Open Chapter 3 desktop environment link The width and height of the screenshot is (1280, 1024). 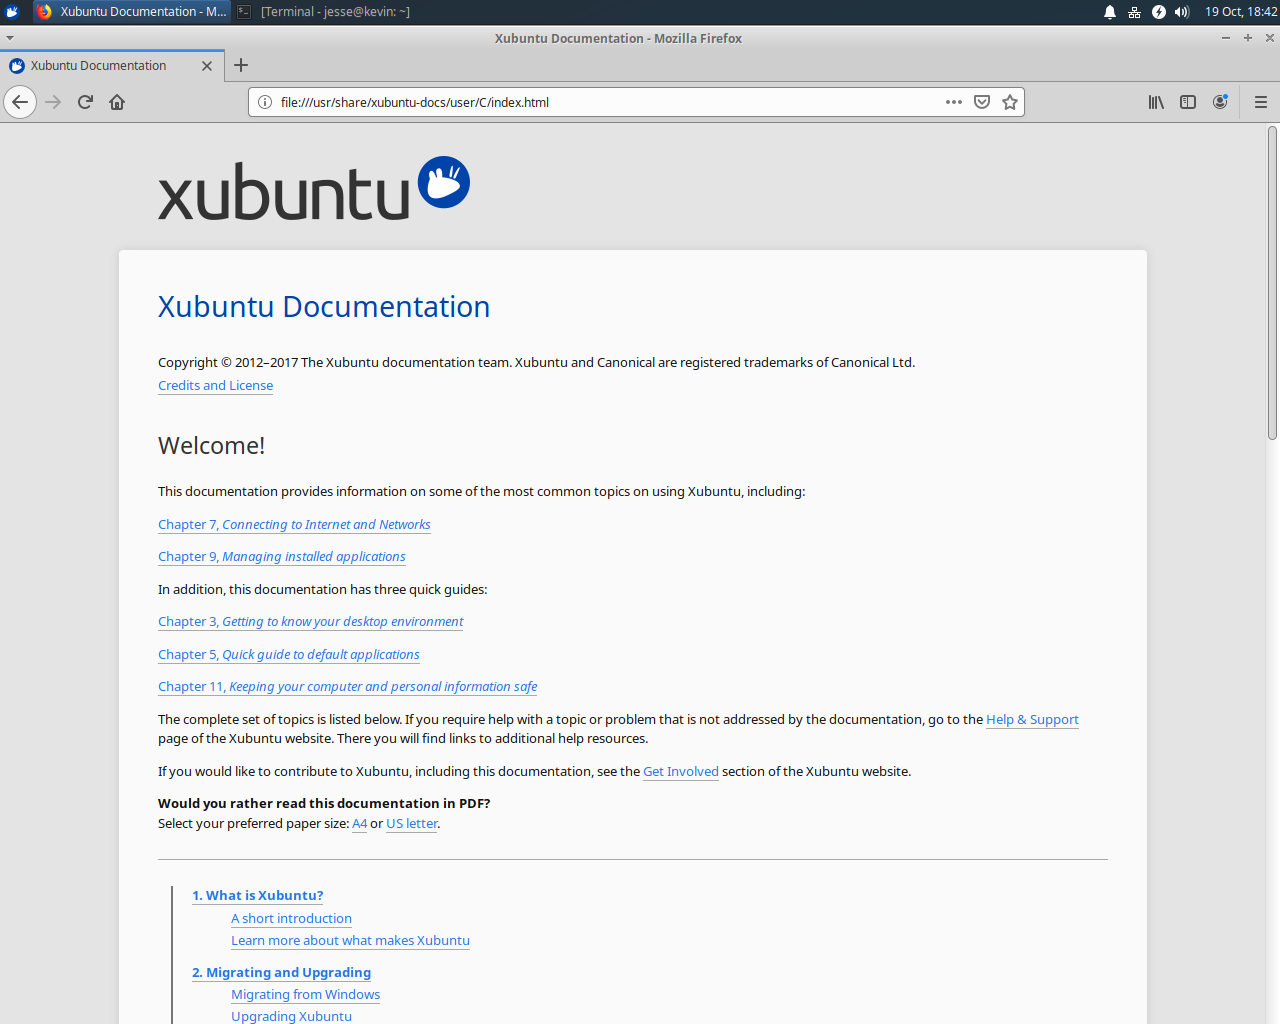[x=311, y=622]
